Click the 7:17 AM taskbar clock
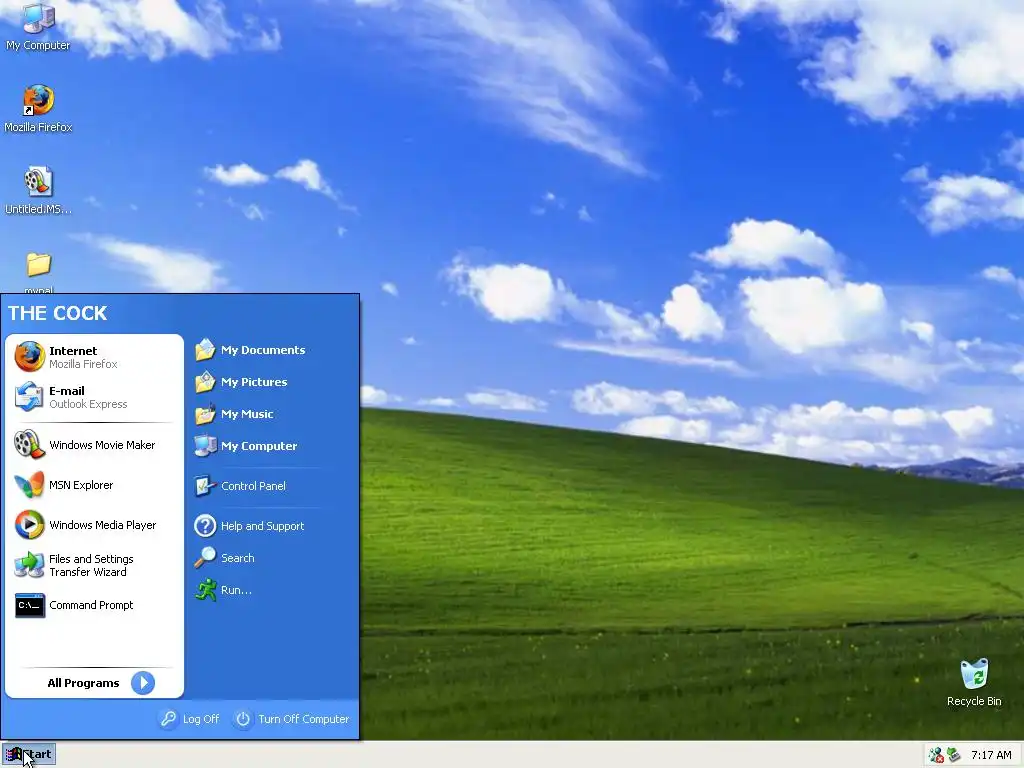Screen dimensions: 1024x768 pos(991,755)
